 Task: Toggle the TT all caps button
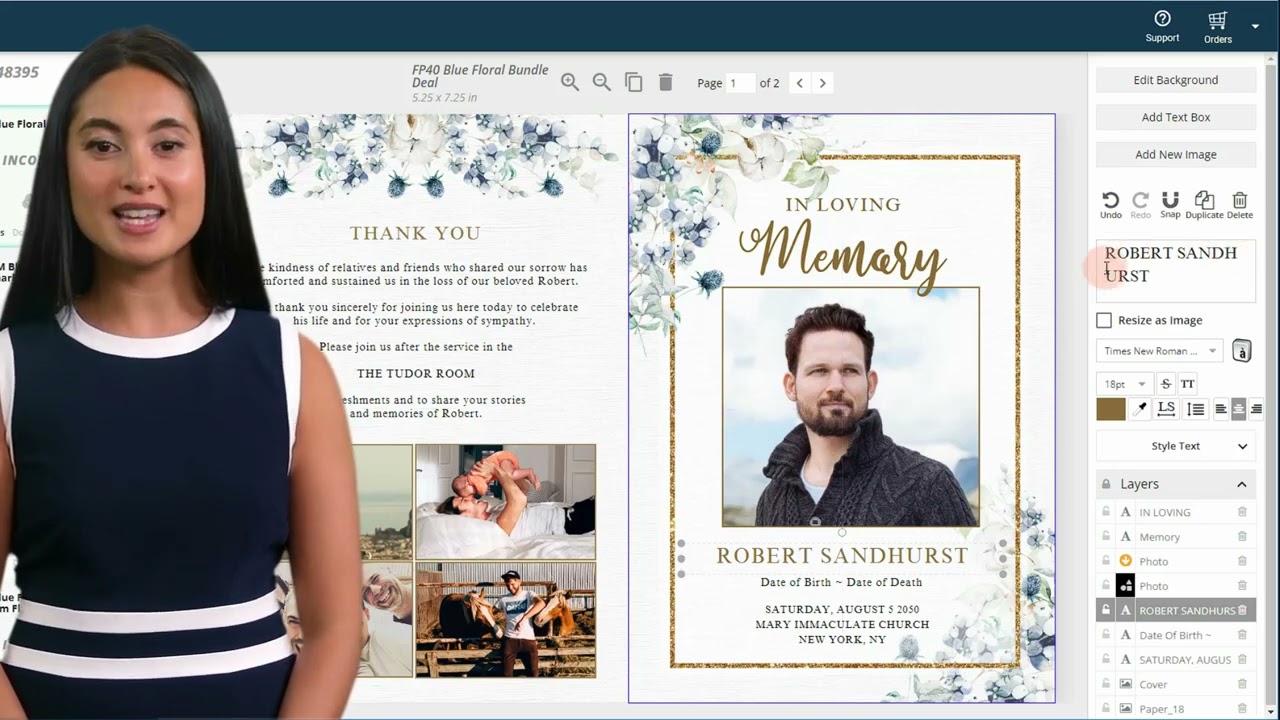(1187, 384)
